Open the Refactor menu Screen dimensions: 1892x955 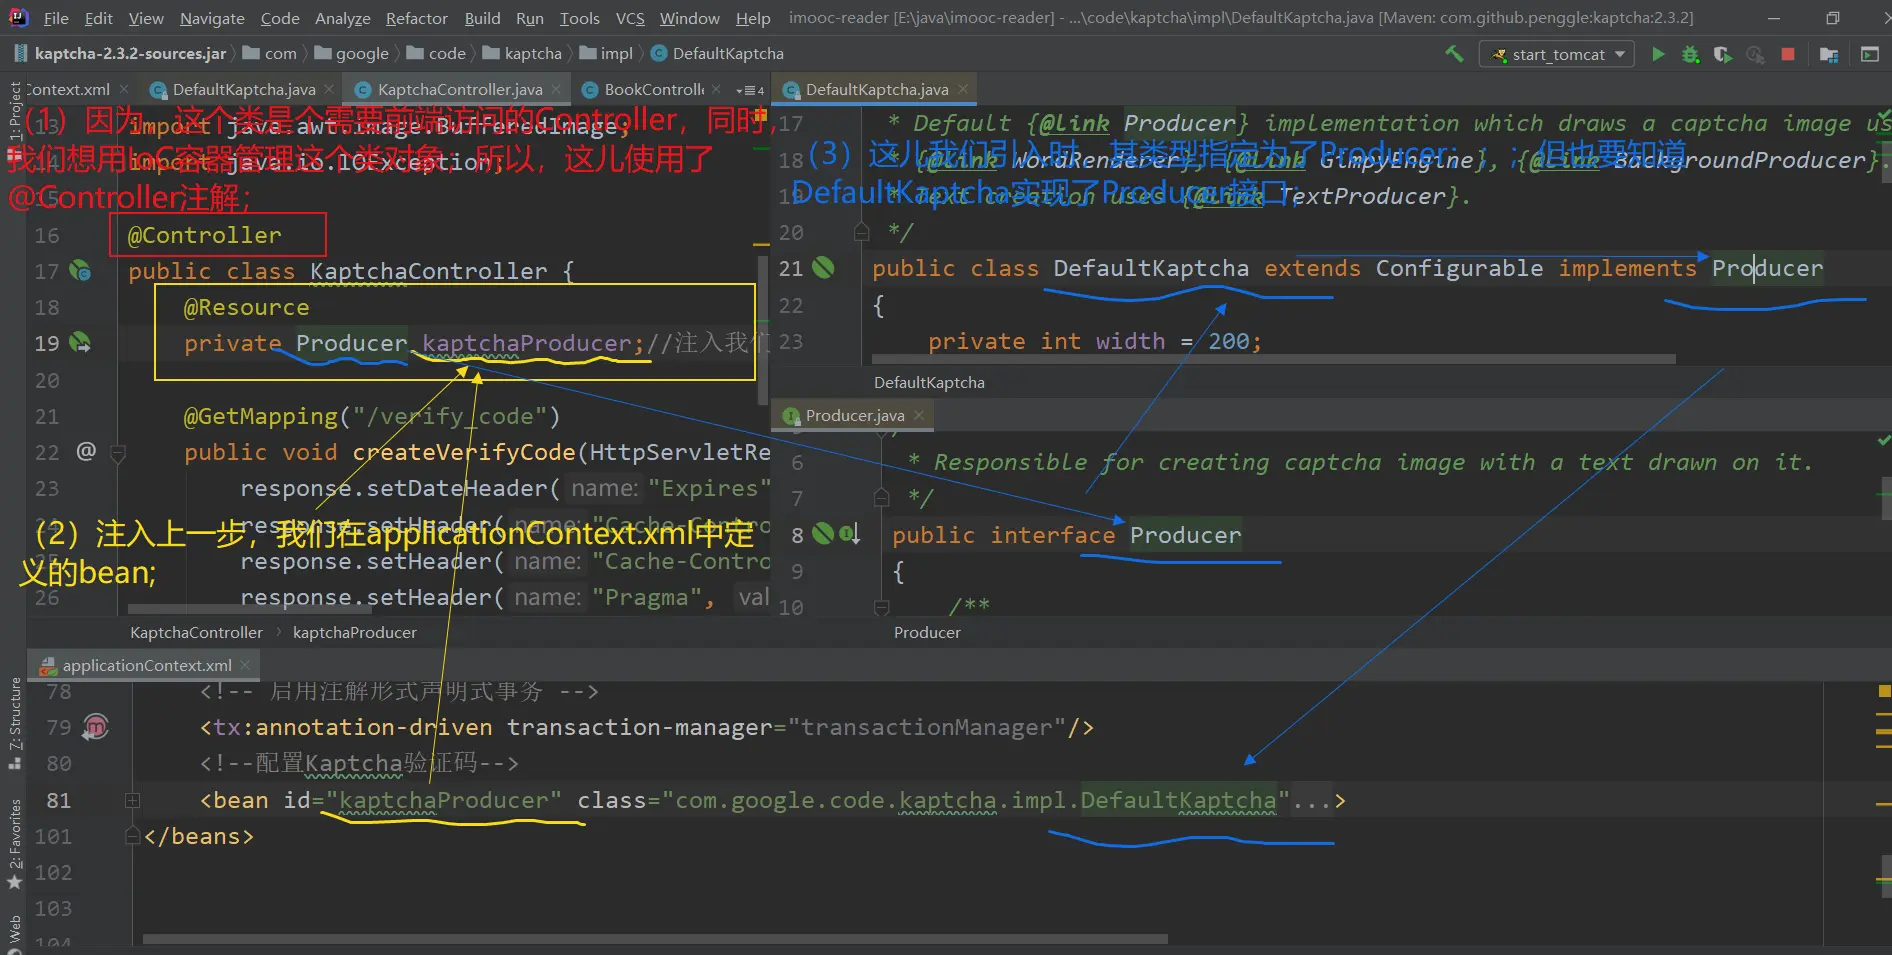point(416,18)
